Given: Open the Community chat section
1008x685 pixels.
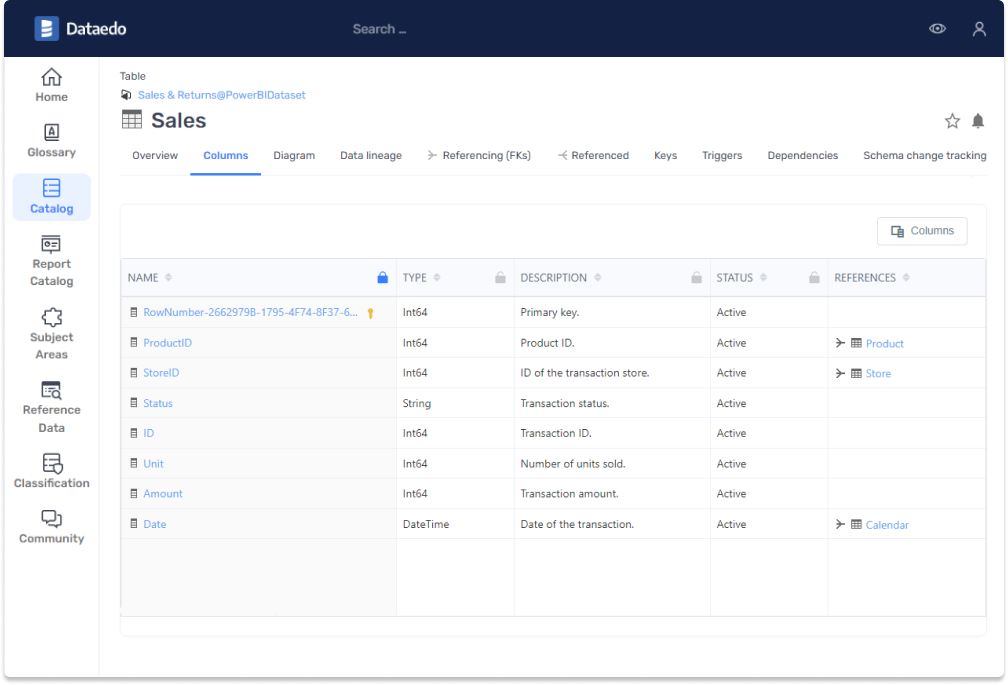Looking at the screenshot, I should (51, 526).
